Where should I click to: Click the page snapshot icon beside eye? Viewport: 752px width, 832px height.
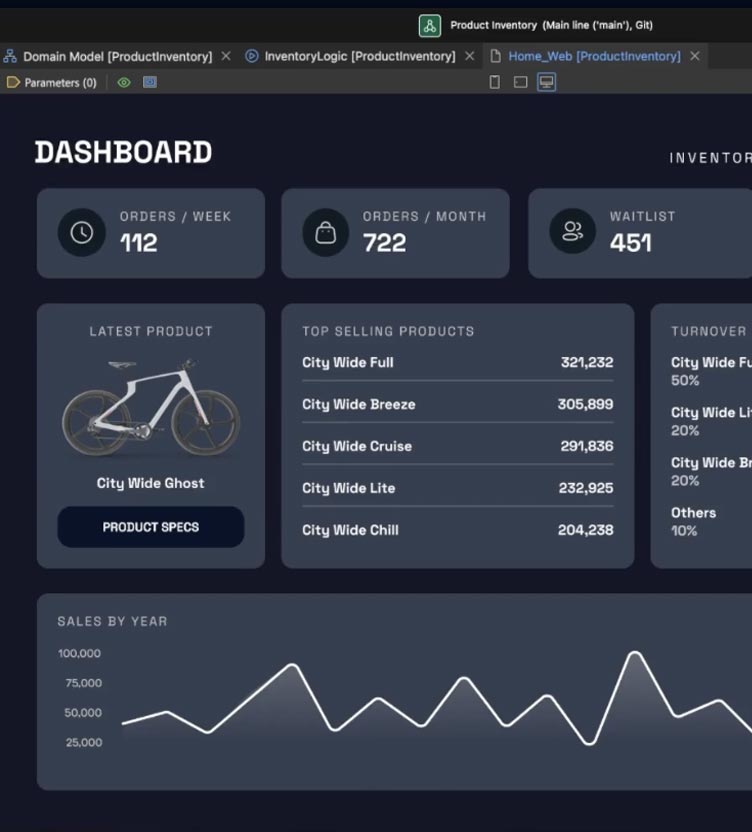pyautogui.click(x=150, y=82)
